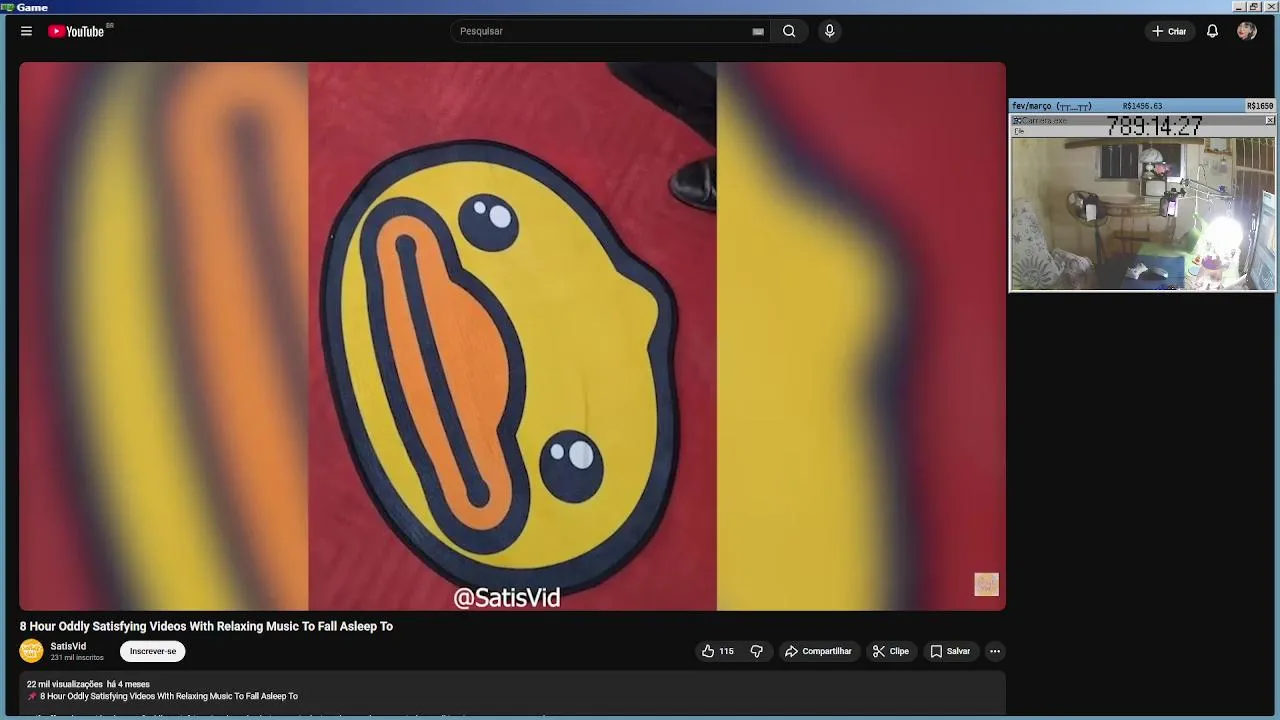Click the Game window title icon
Screen dimensions: 1280x720
7,7
